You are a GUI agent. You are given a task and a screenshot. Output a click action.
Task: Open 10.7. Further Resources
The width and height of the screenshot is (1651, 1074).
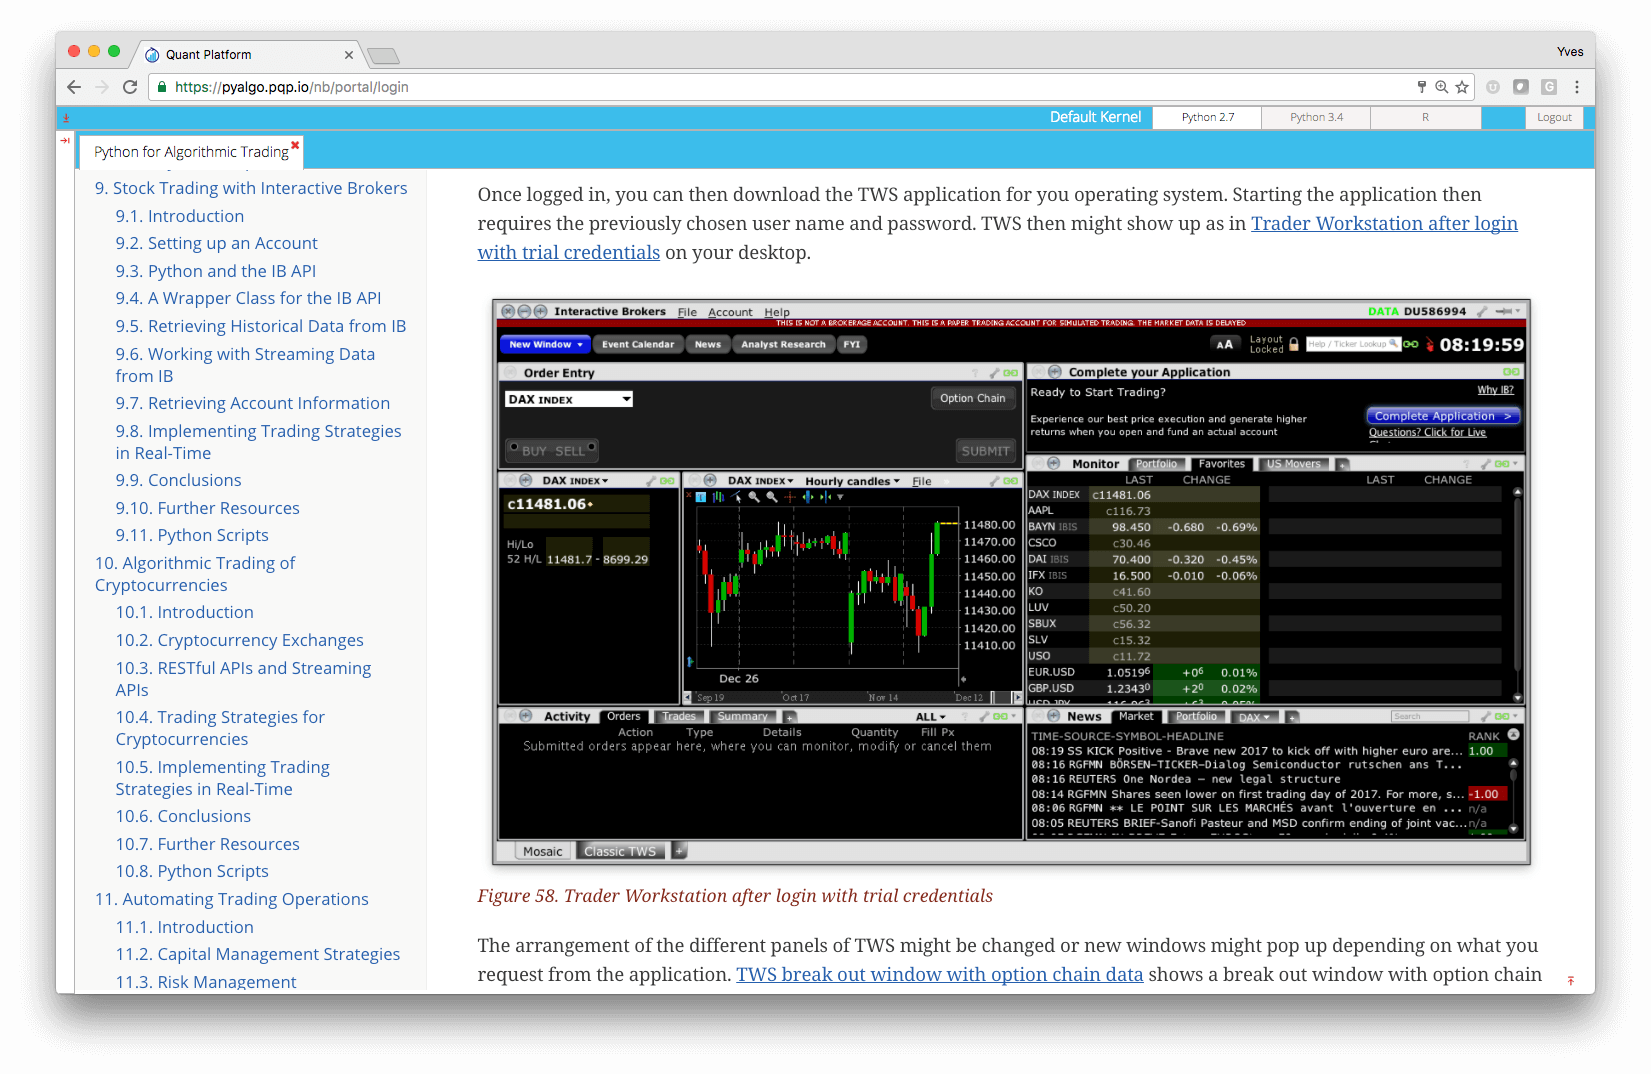pos(207,844)
